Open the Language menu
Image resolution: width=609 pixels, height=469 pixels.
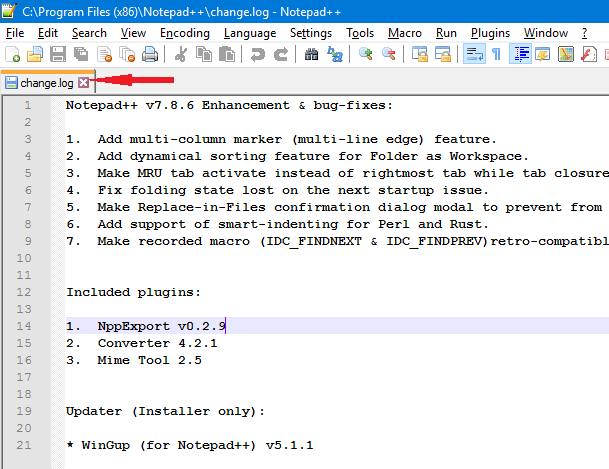(250, 33)
